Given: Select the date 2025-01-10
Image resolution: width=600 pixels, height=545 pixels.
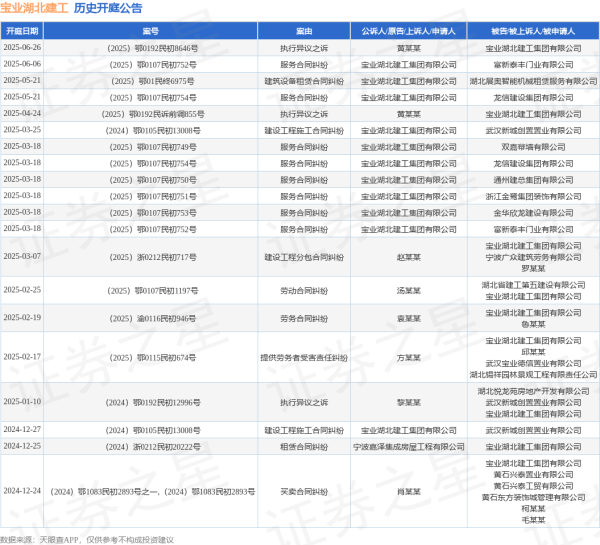Looking at the screenshot, I should coord(22,402).
